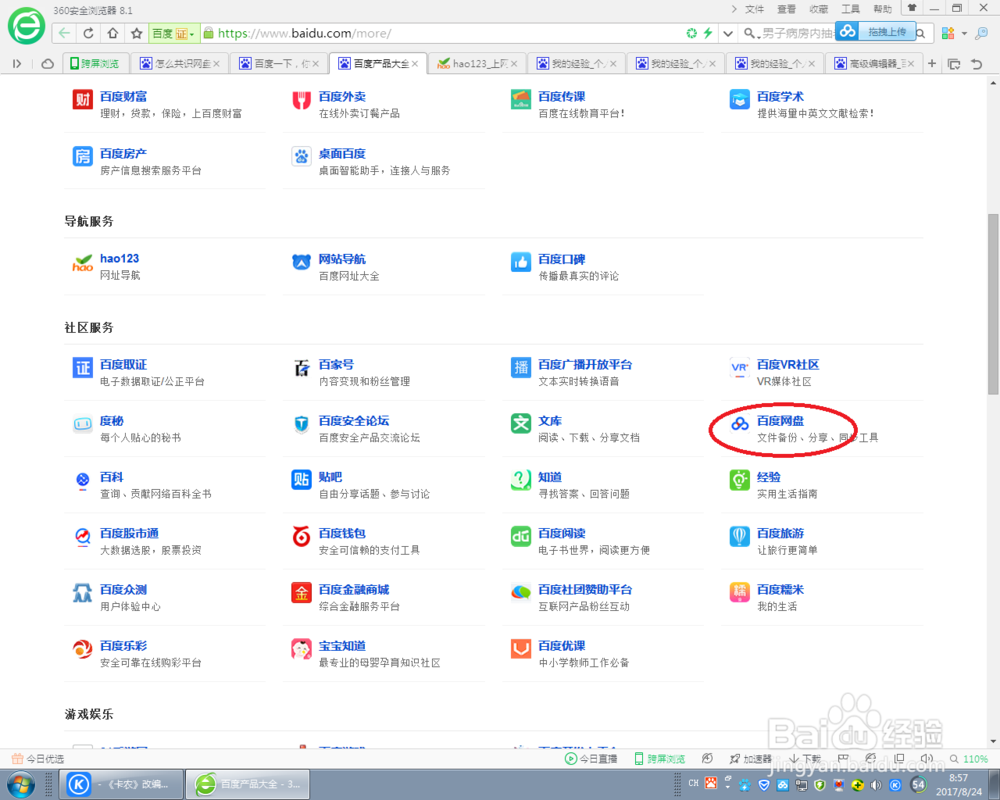The image size is (1000, 800).
Task: Open the 百度糯米 icon
Action: click(739, 593)
